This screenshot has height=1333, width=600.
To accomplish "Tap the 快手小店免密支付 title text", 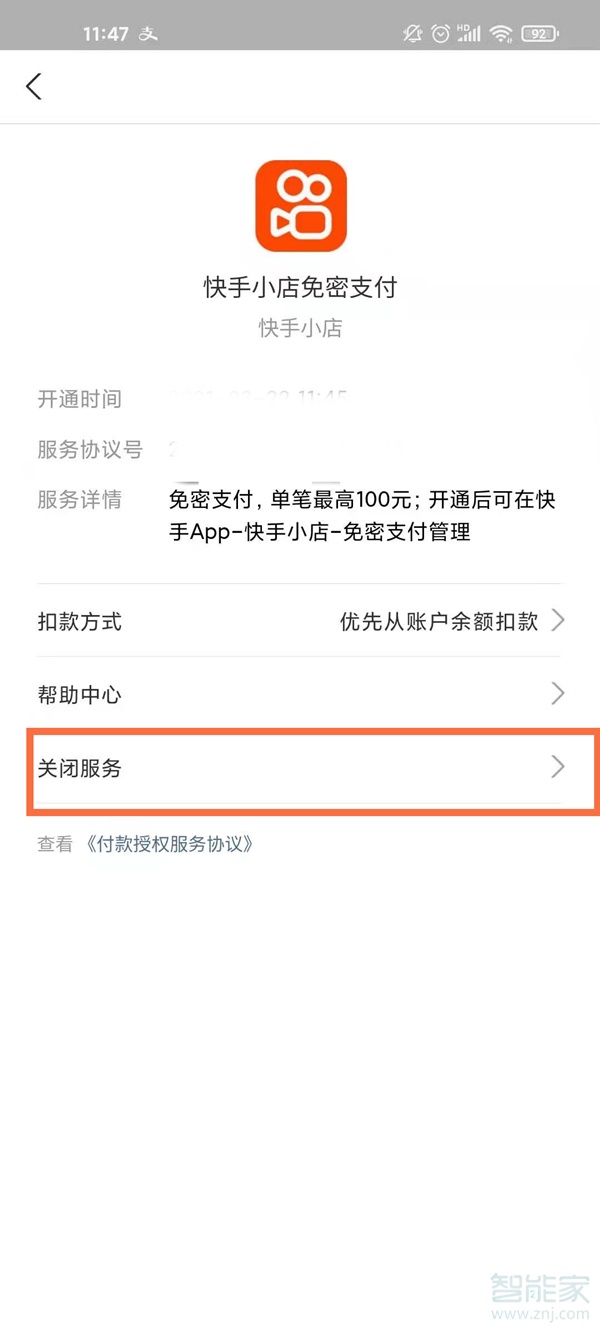I will click(x=300, y=288).
